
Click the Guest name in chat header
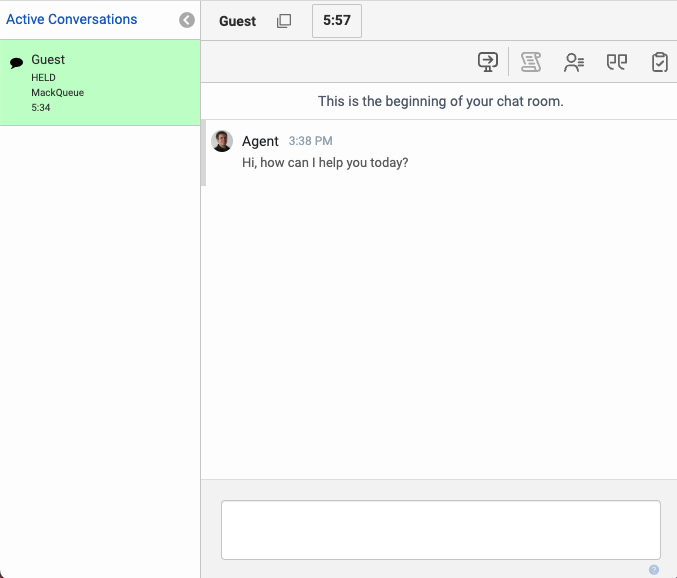click(237, 21)
